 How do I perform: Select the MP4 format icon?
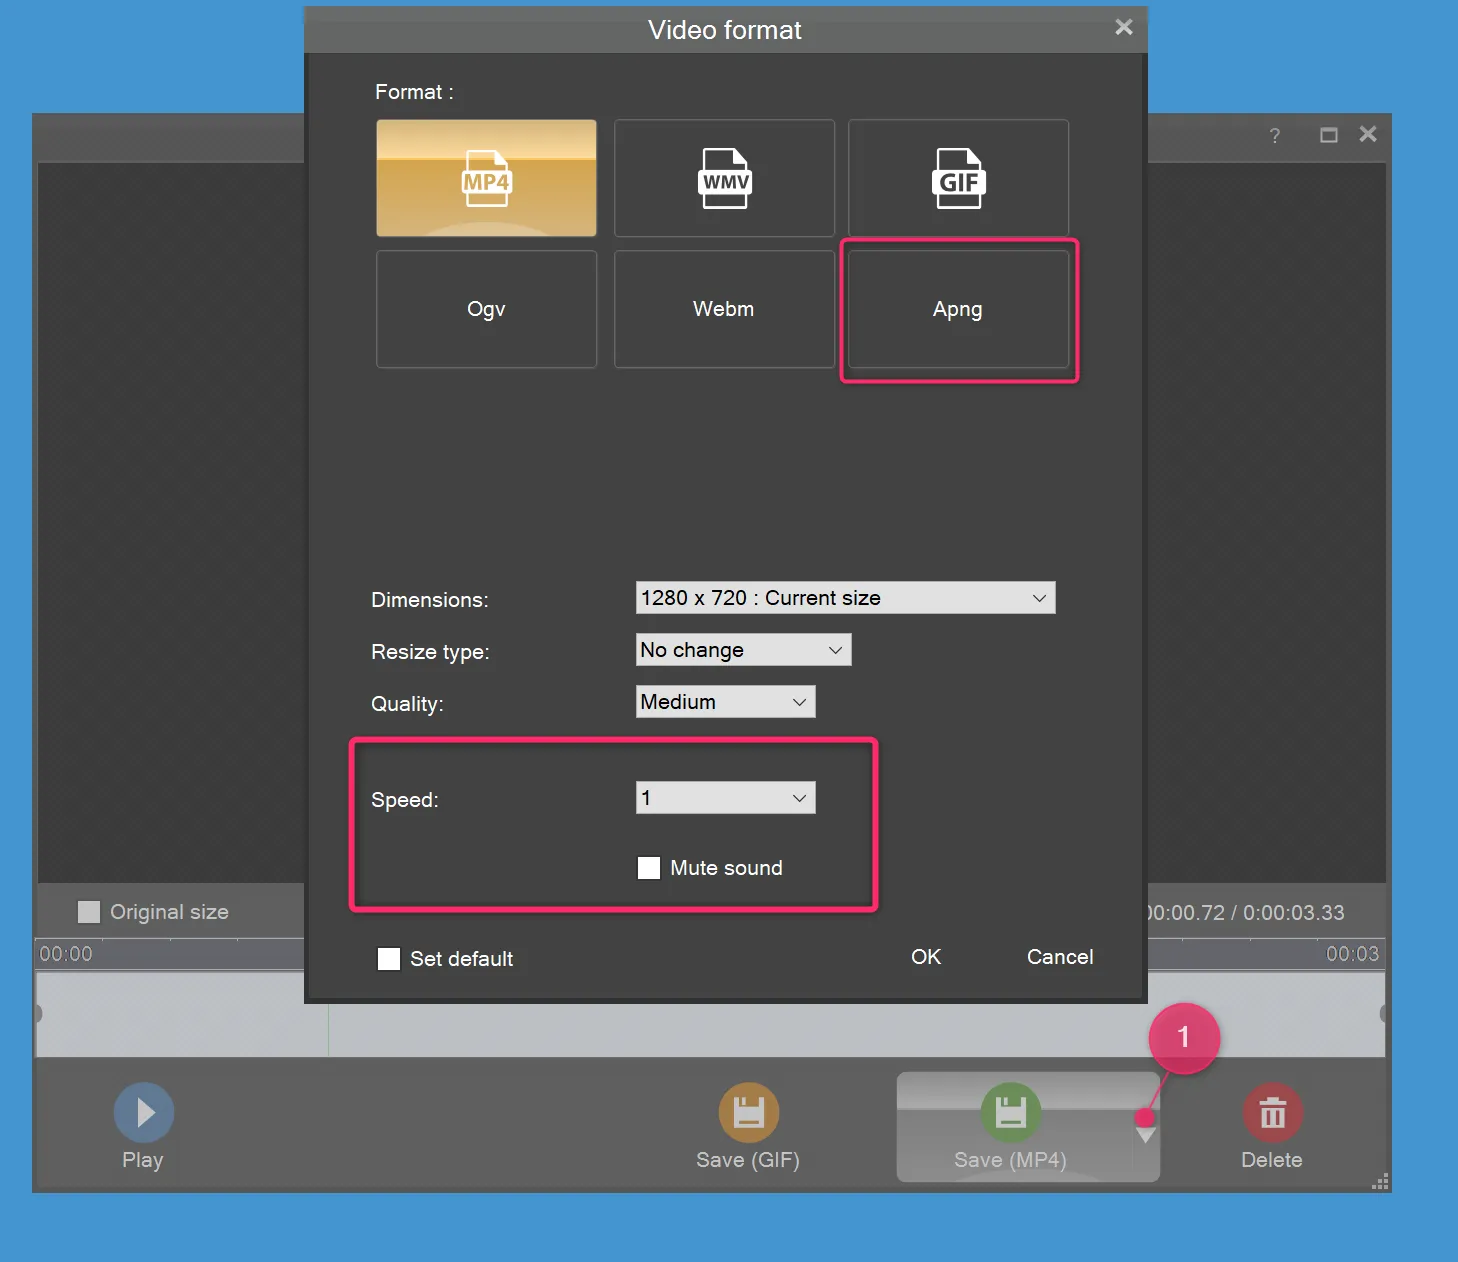click(486, 178)
